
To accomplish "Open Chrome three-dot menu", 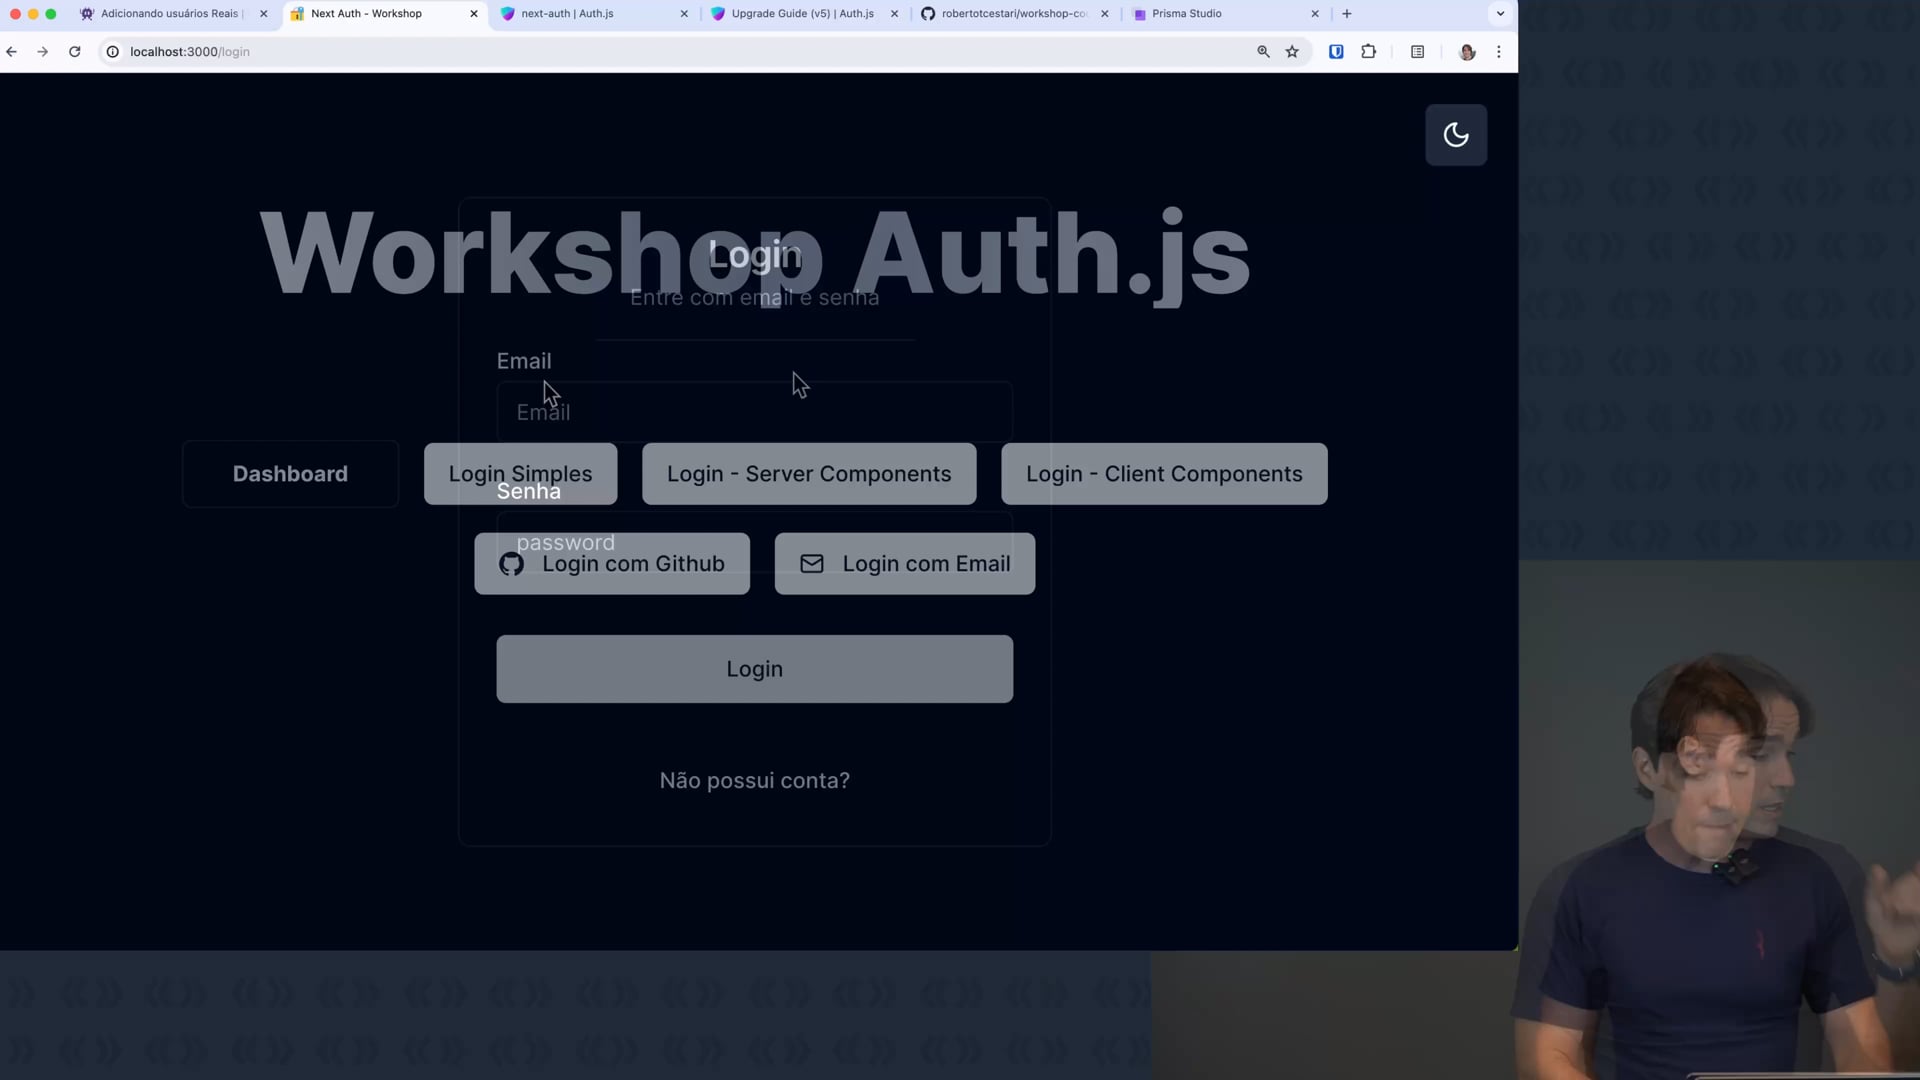I will (x=1498, y=52).
